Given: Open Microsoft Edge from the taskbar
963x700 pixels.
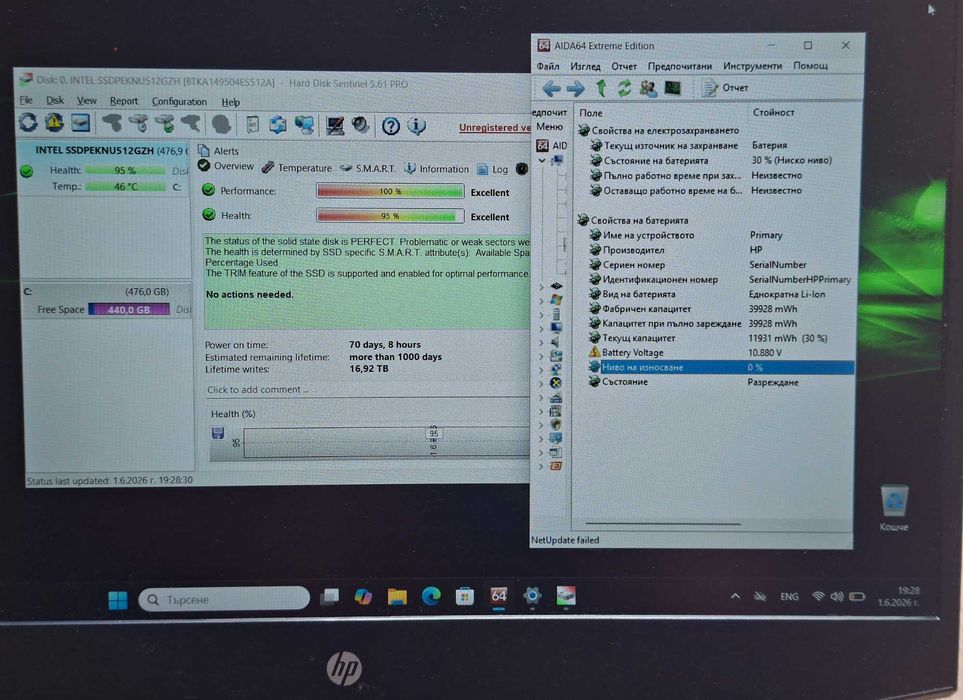Looking at the screenshot, I should coord(431,596).
